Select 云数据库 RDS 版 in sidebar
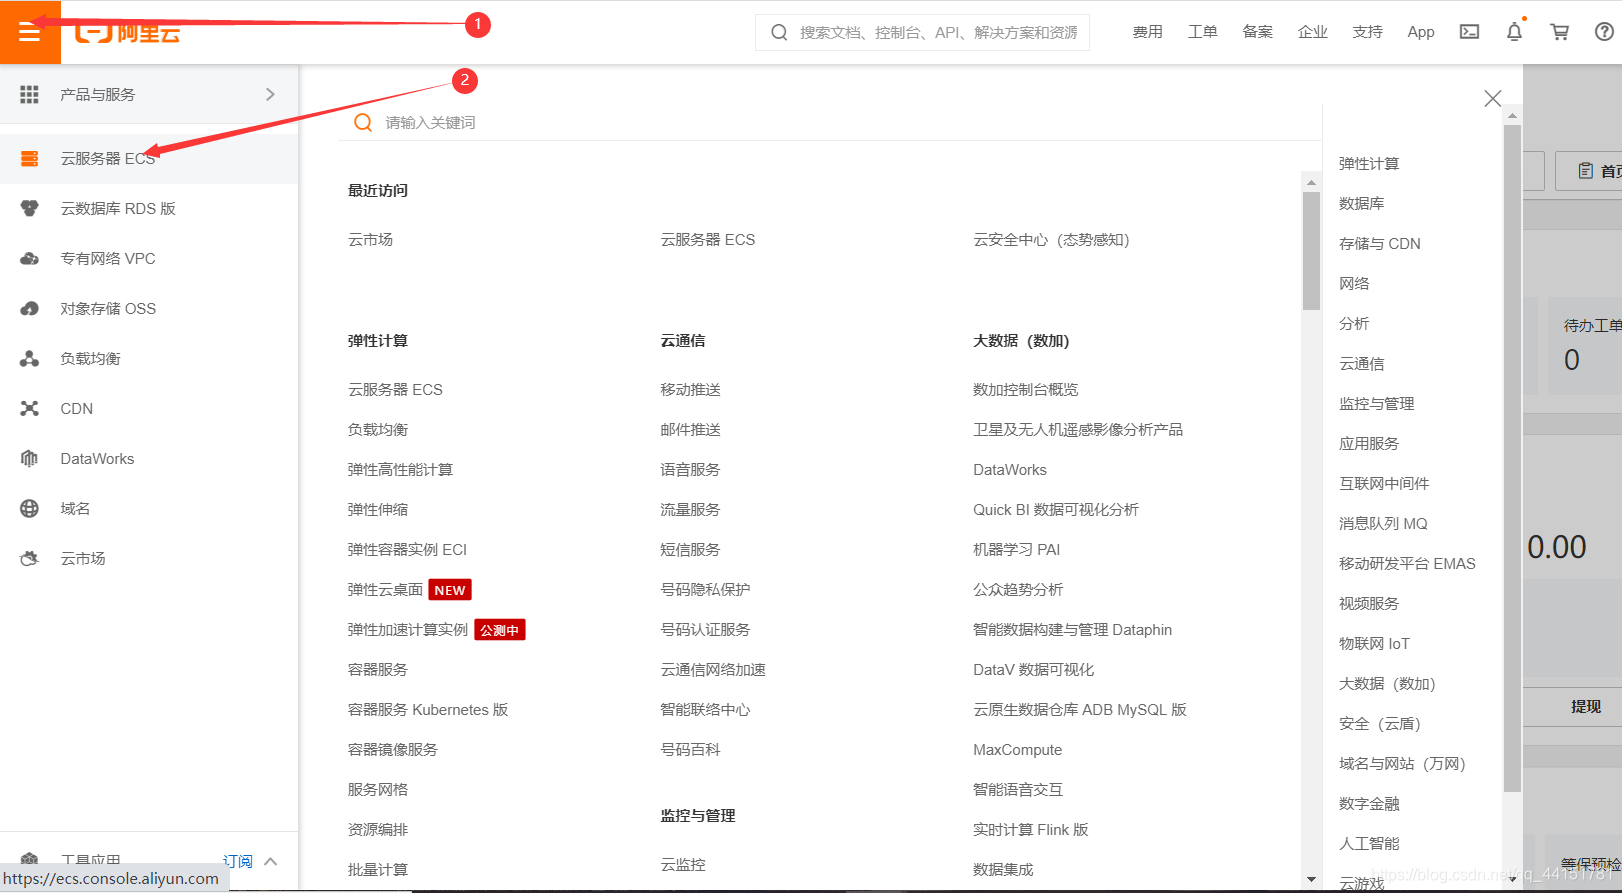This screenshot has height=893, width=1622. tap(149, 208)
